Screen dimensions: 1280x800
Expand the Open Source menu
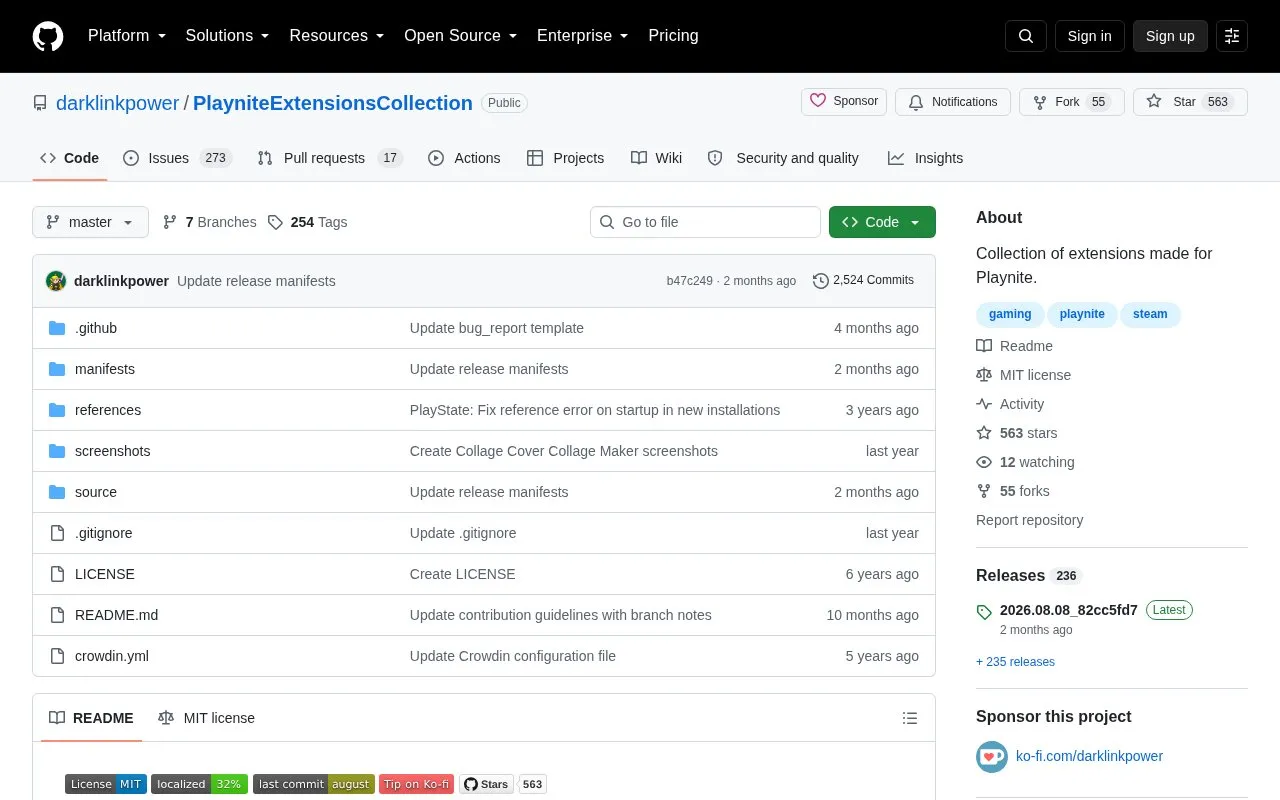[x=460, y=36]
